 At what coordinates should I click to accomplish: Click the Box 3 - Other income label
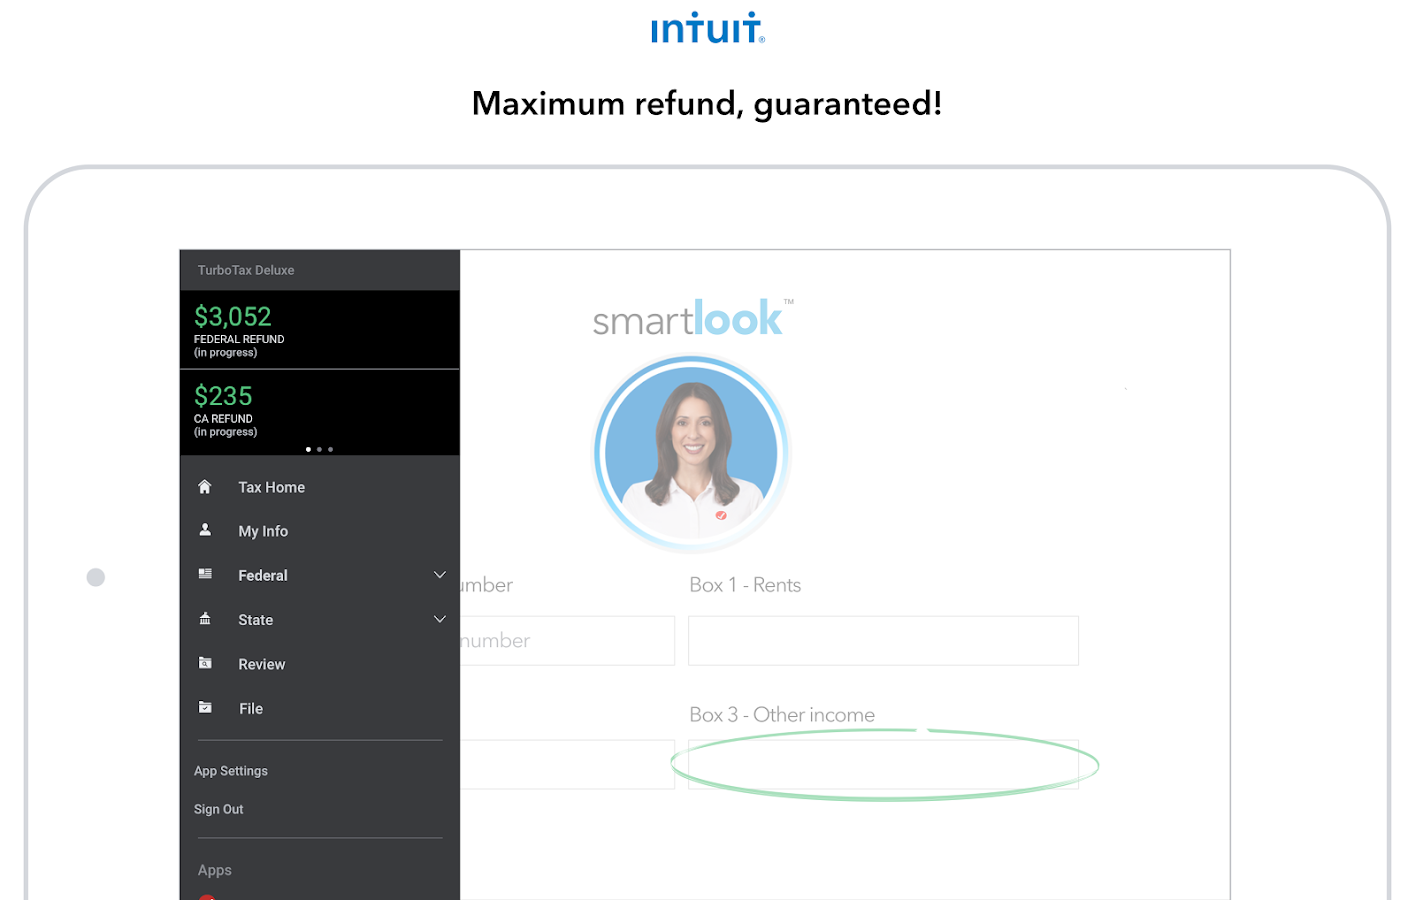click(782, 715)
